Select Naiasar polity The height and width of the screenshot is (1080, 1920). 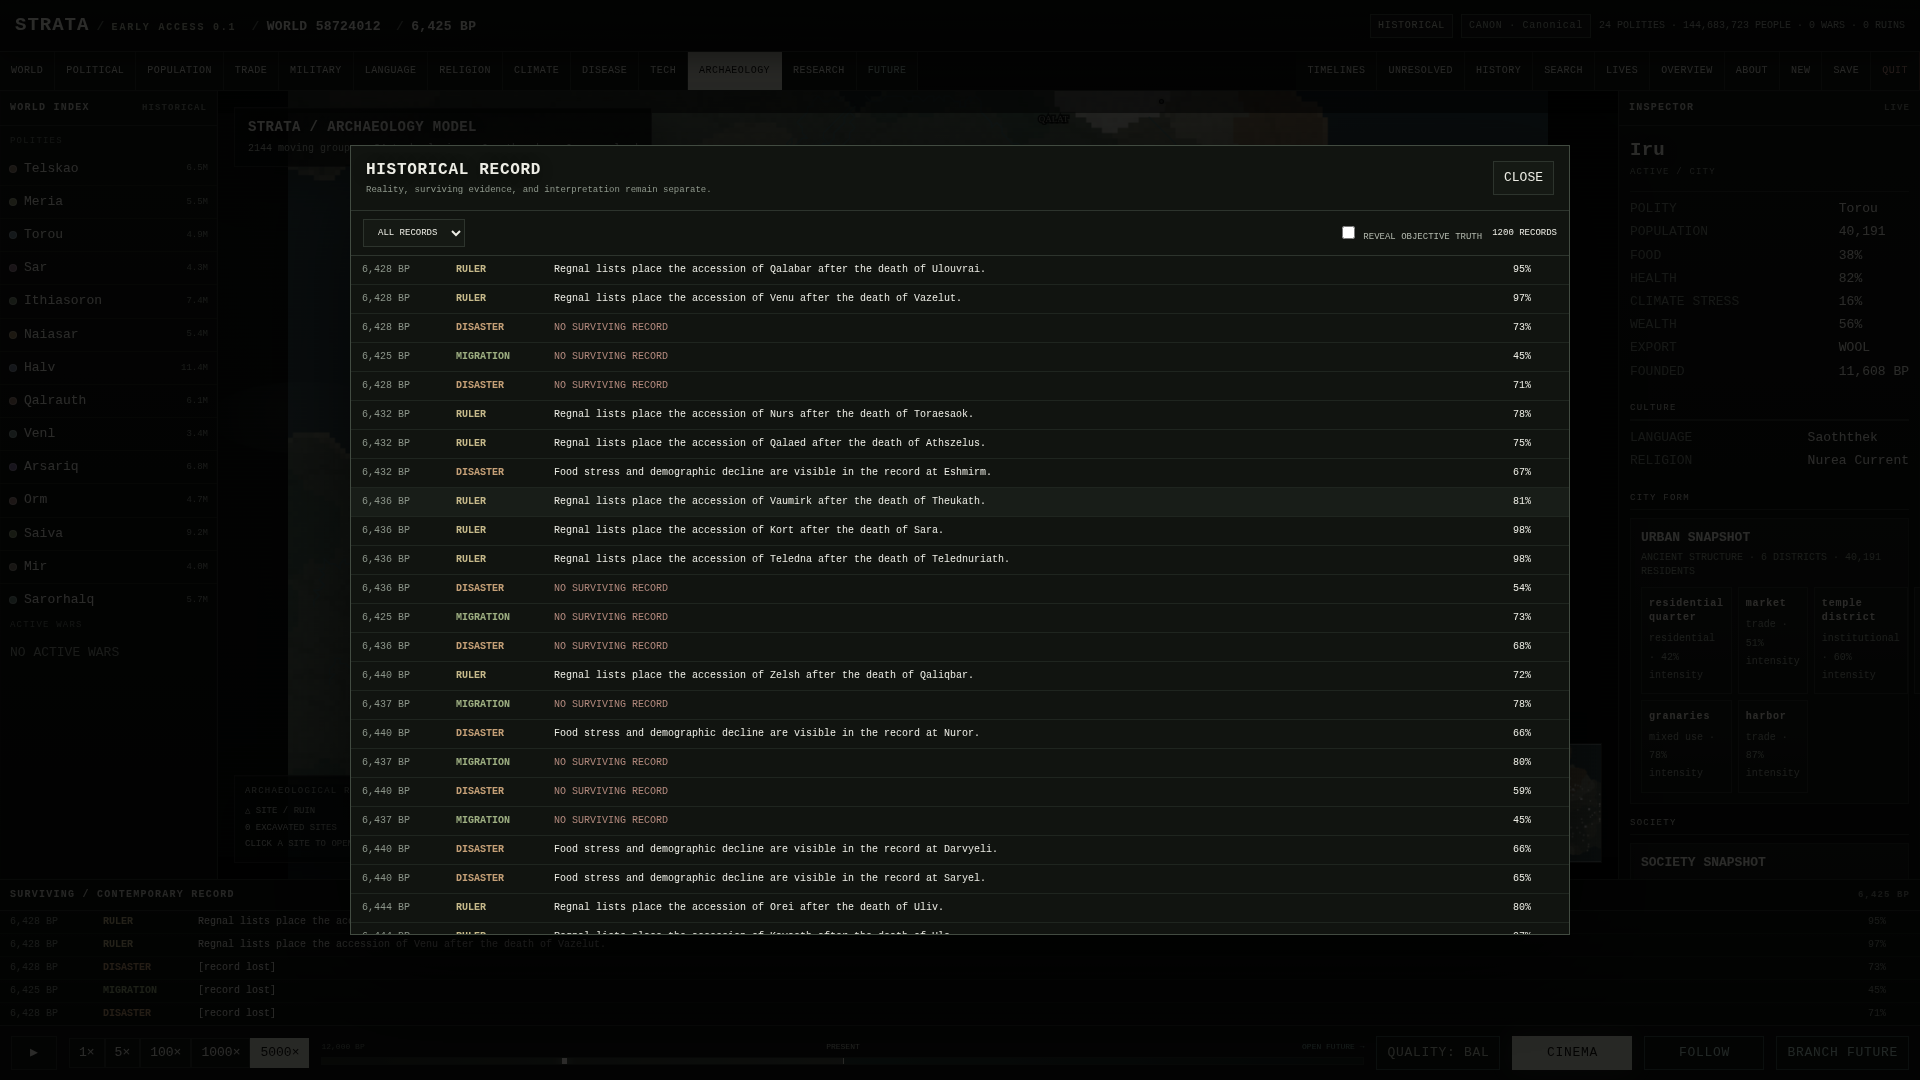pos(109,334)
